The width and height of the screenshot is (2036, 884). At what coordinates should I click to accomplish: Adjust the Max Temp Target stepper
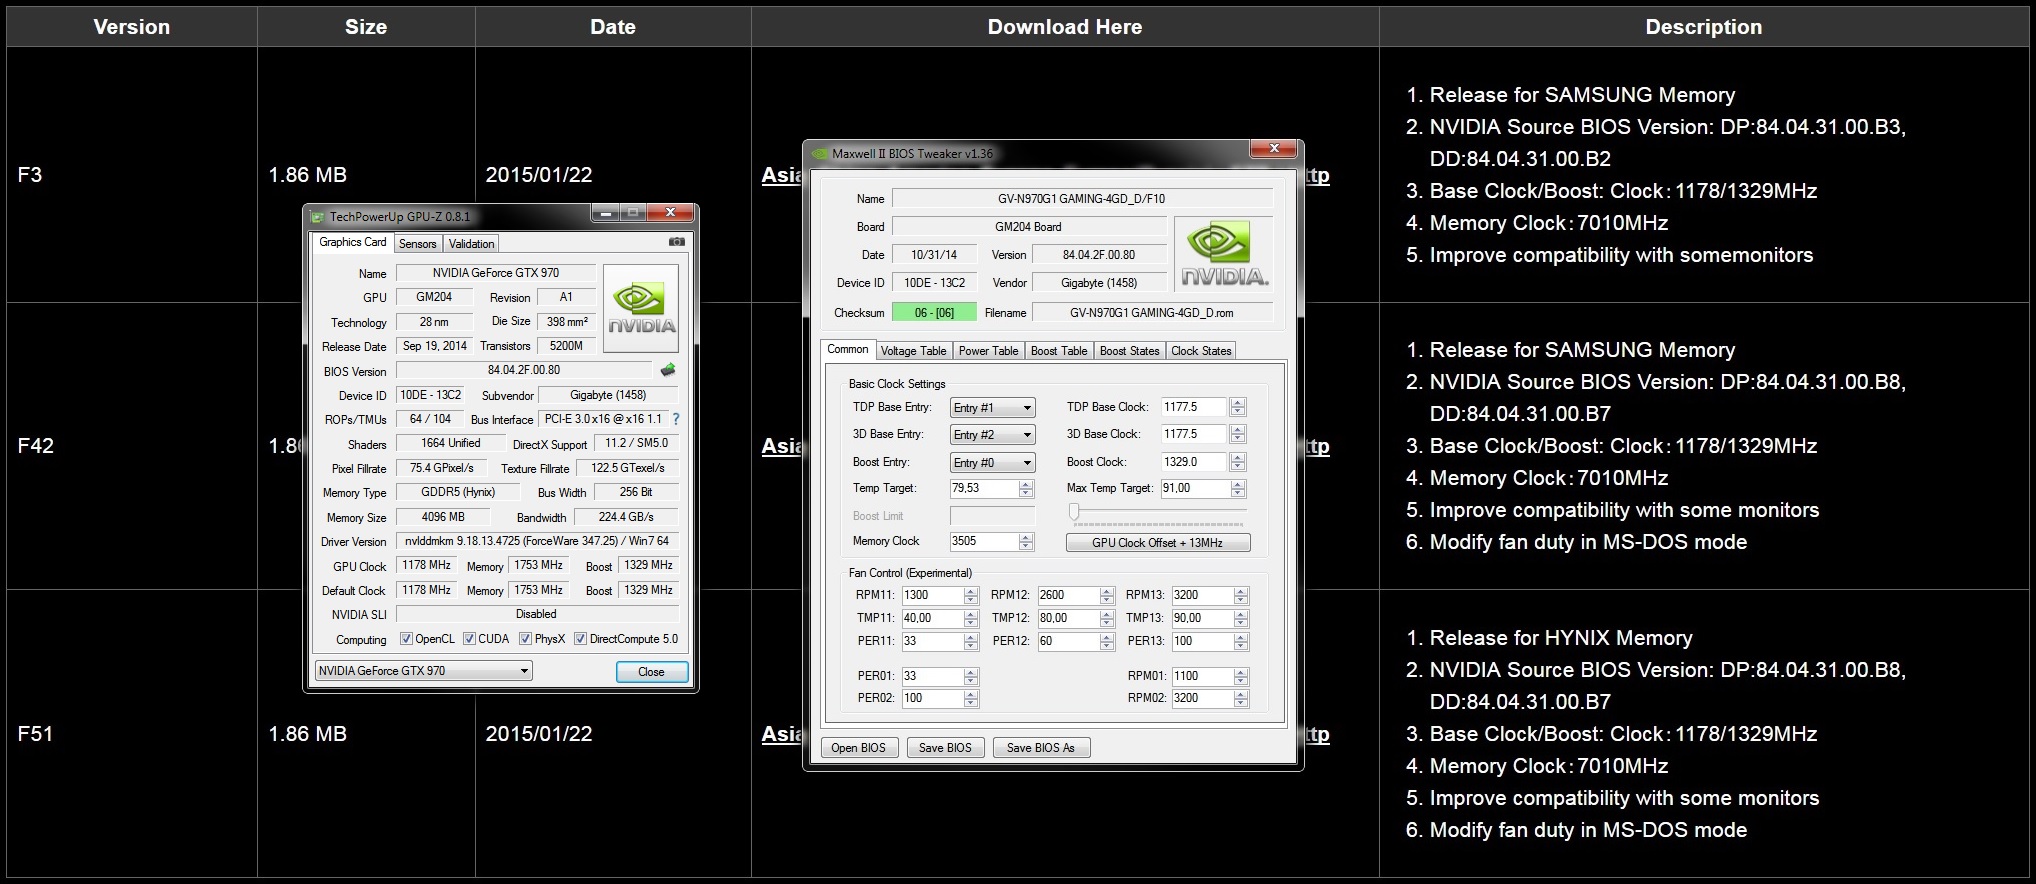pyautogui.click(x=1238, y=488)
